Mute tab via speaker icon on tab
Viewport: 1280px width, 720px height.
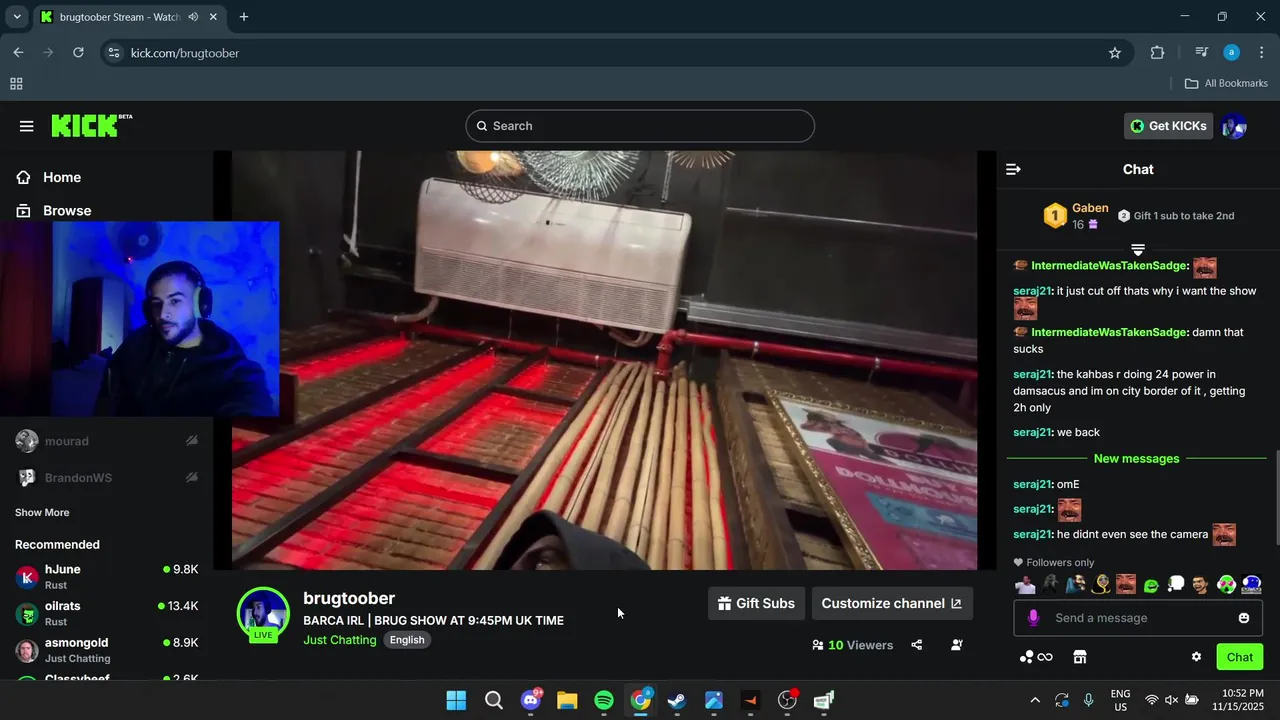[x=193, y=17]
